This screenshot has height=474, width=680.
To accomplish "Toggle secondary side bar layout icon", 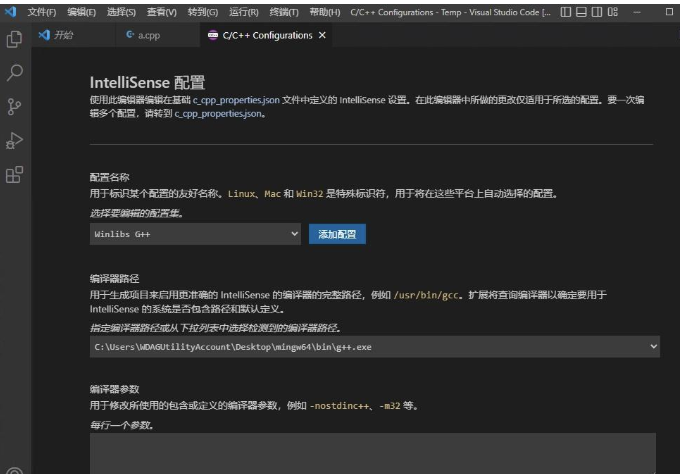I will click(597, 12).
